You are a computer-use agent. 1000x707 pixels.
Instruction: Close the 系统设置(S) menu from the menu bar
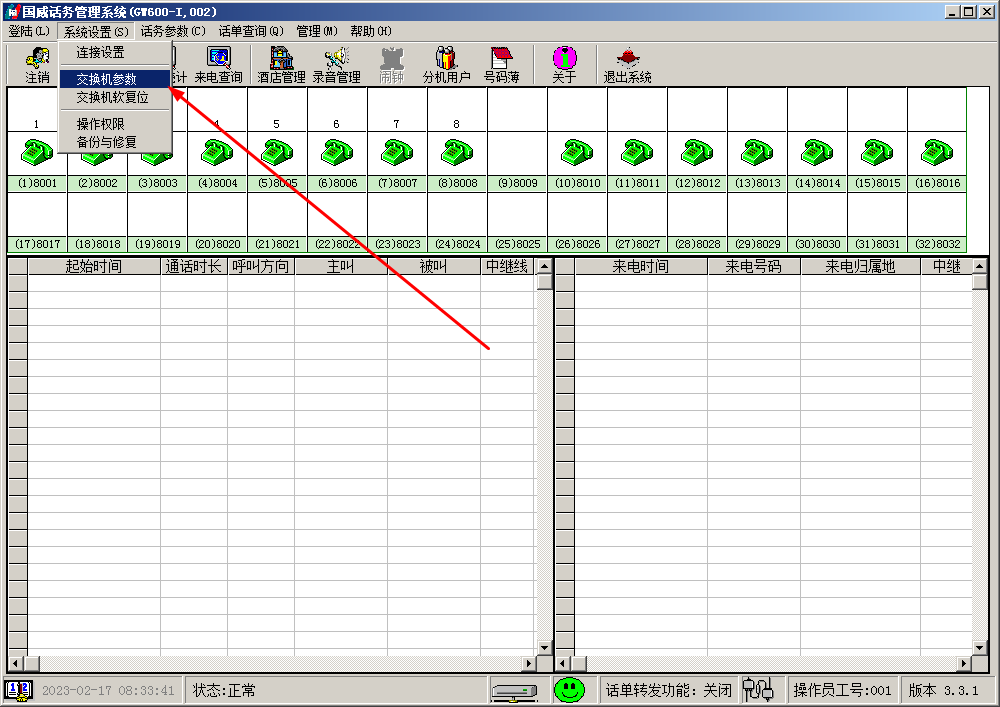[96, 31]
